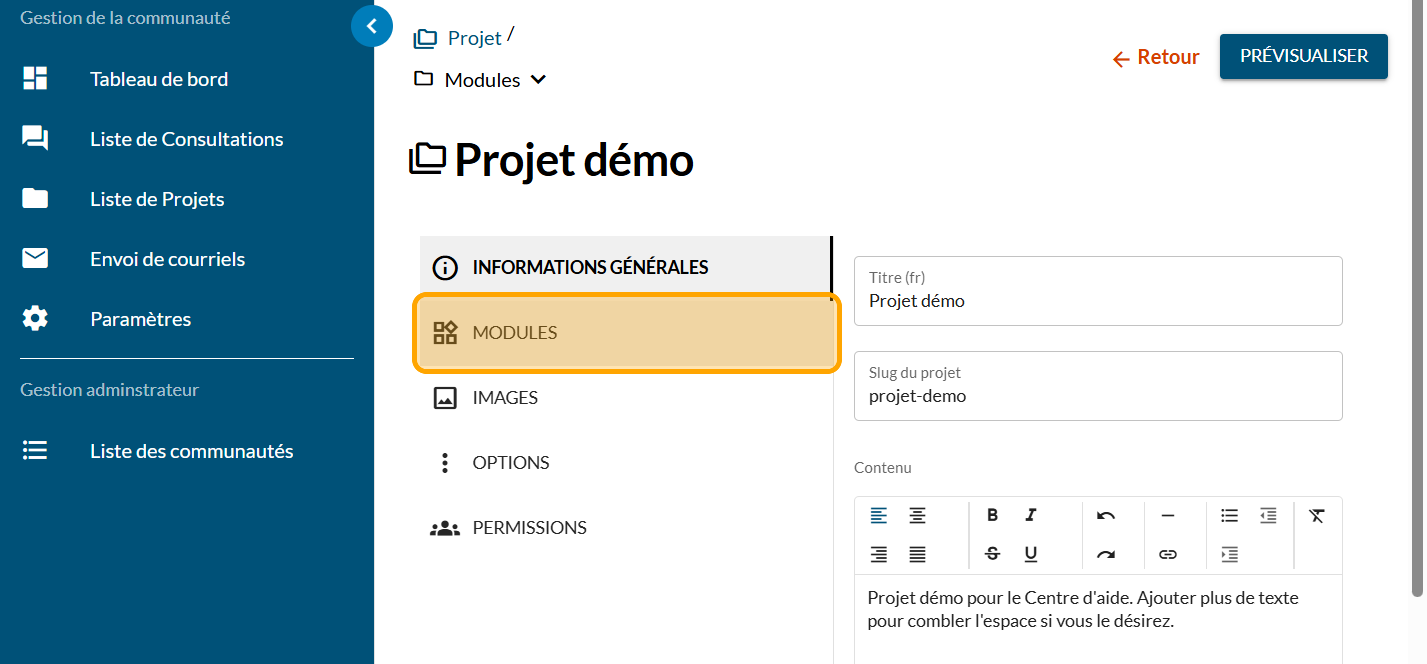Align text to the left
This screenshot has width=1427, height=664.
[878, 516]
